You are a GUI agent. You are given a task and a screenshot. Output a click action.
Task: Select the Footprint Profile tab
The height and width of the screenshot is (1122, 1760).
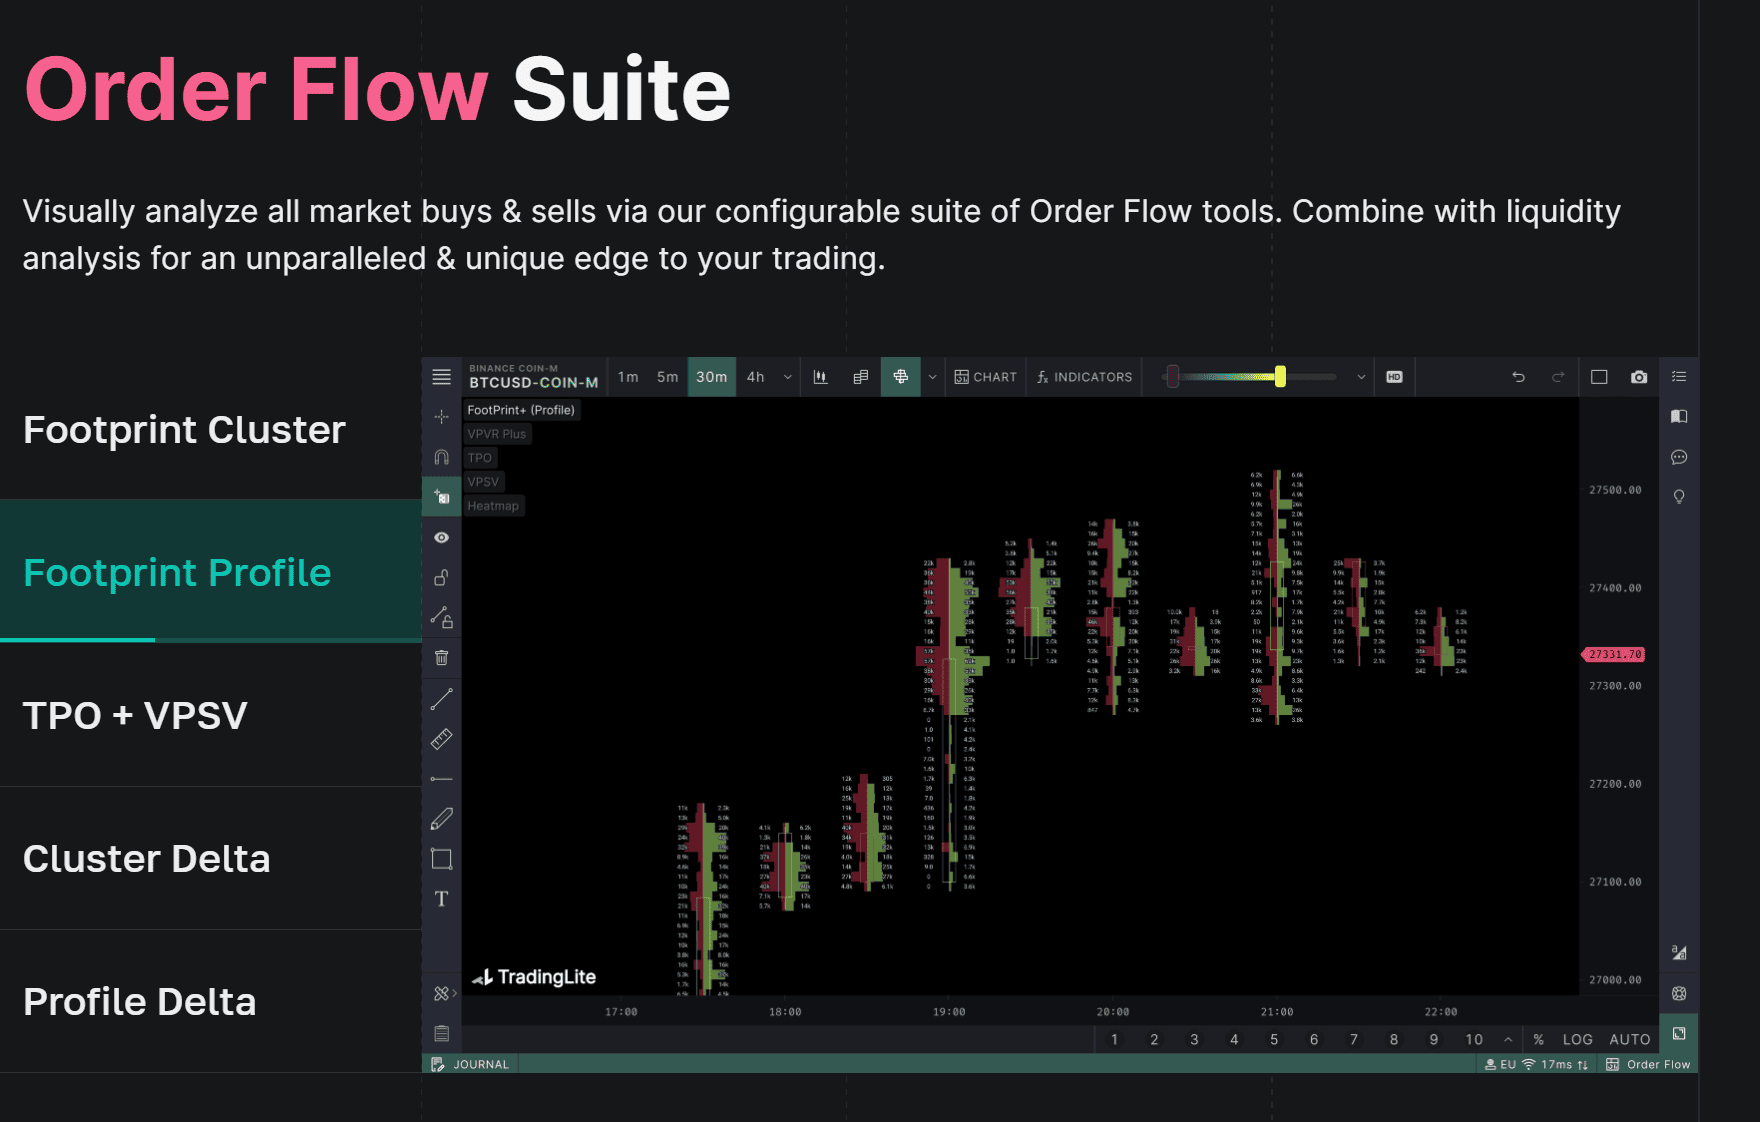[x=210, y=572]
